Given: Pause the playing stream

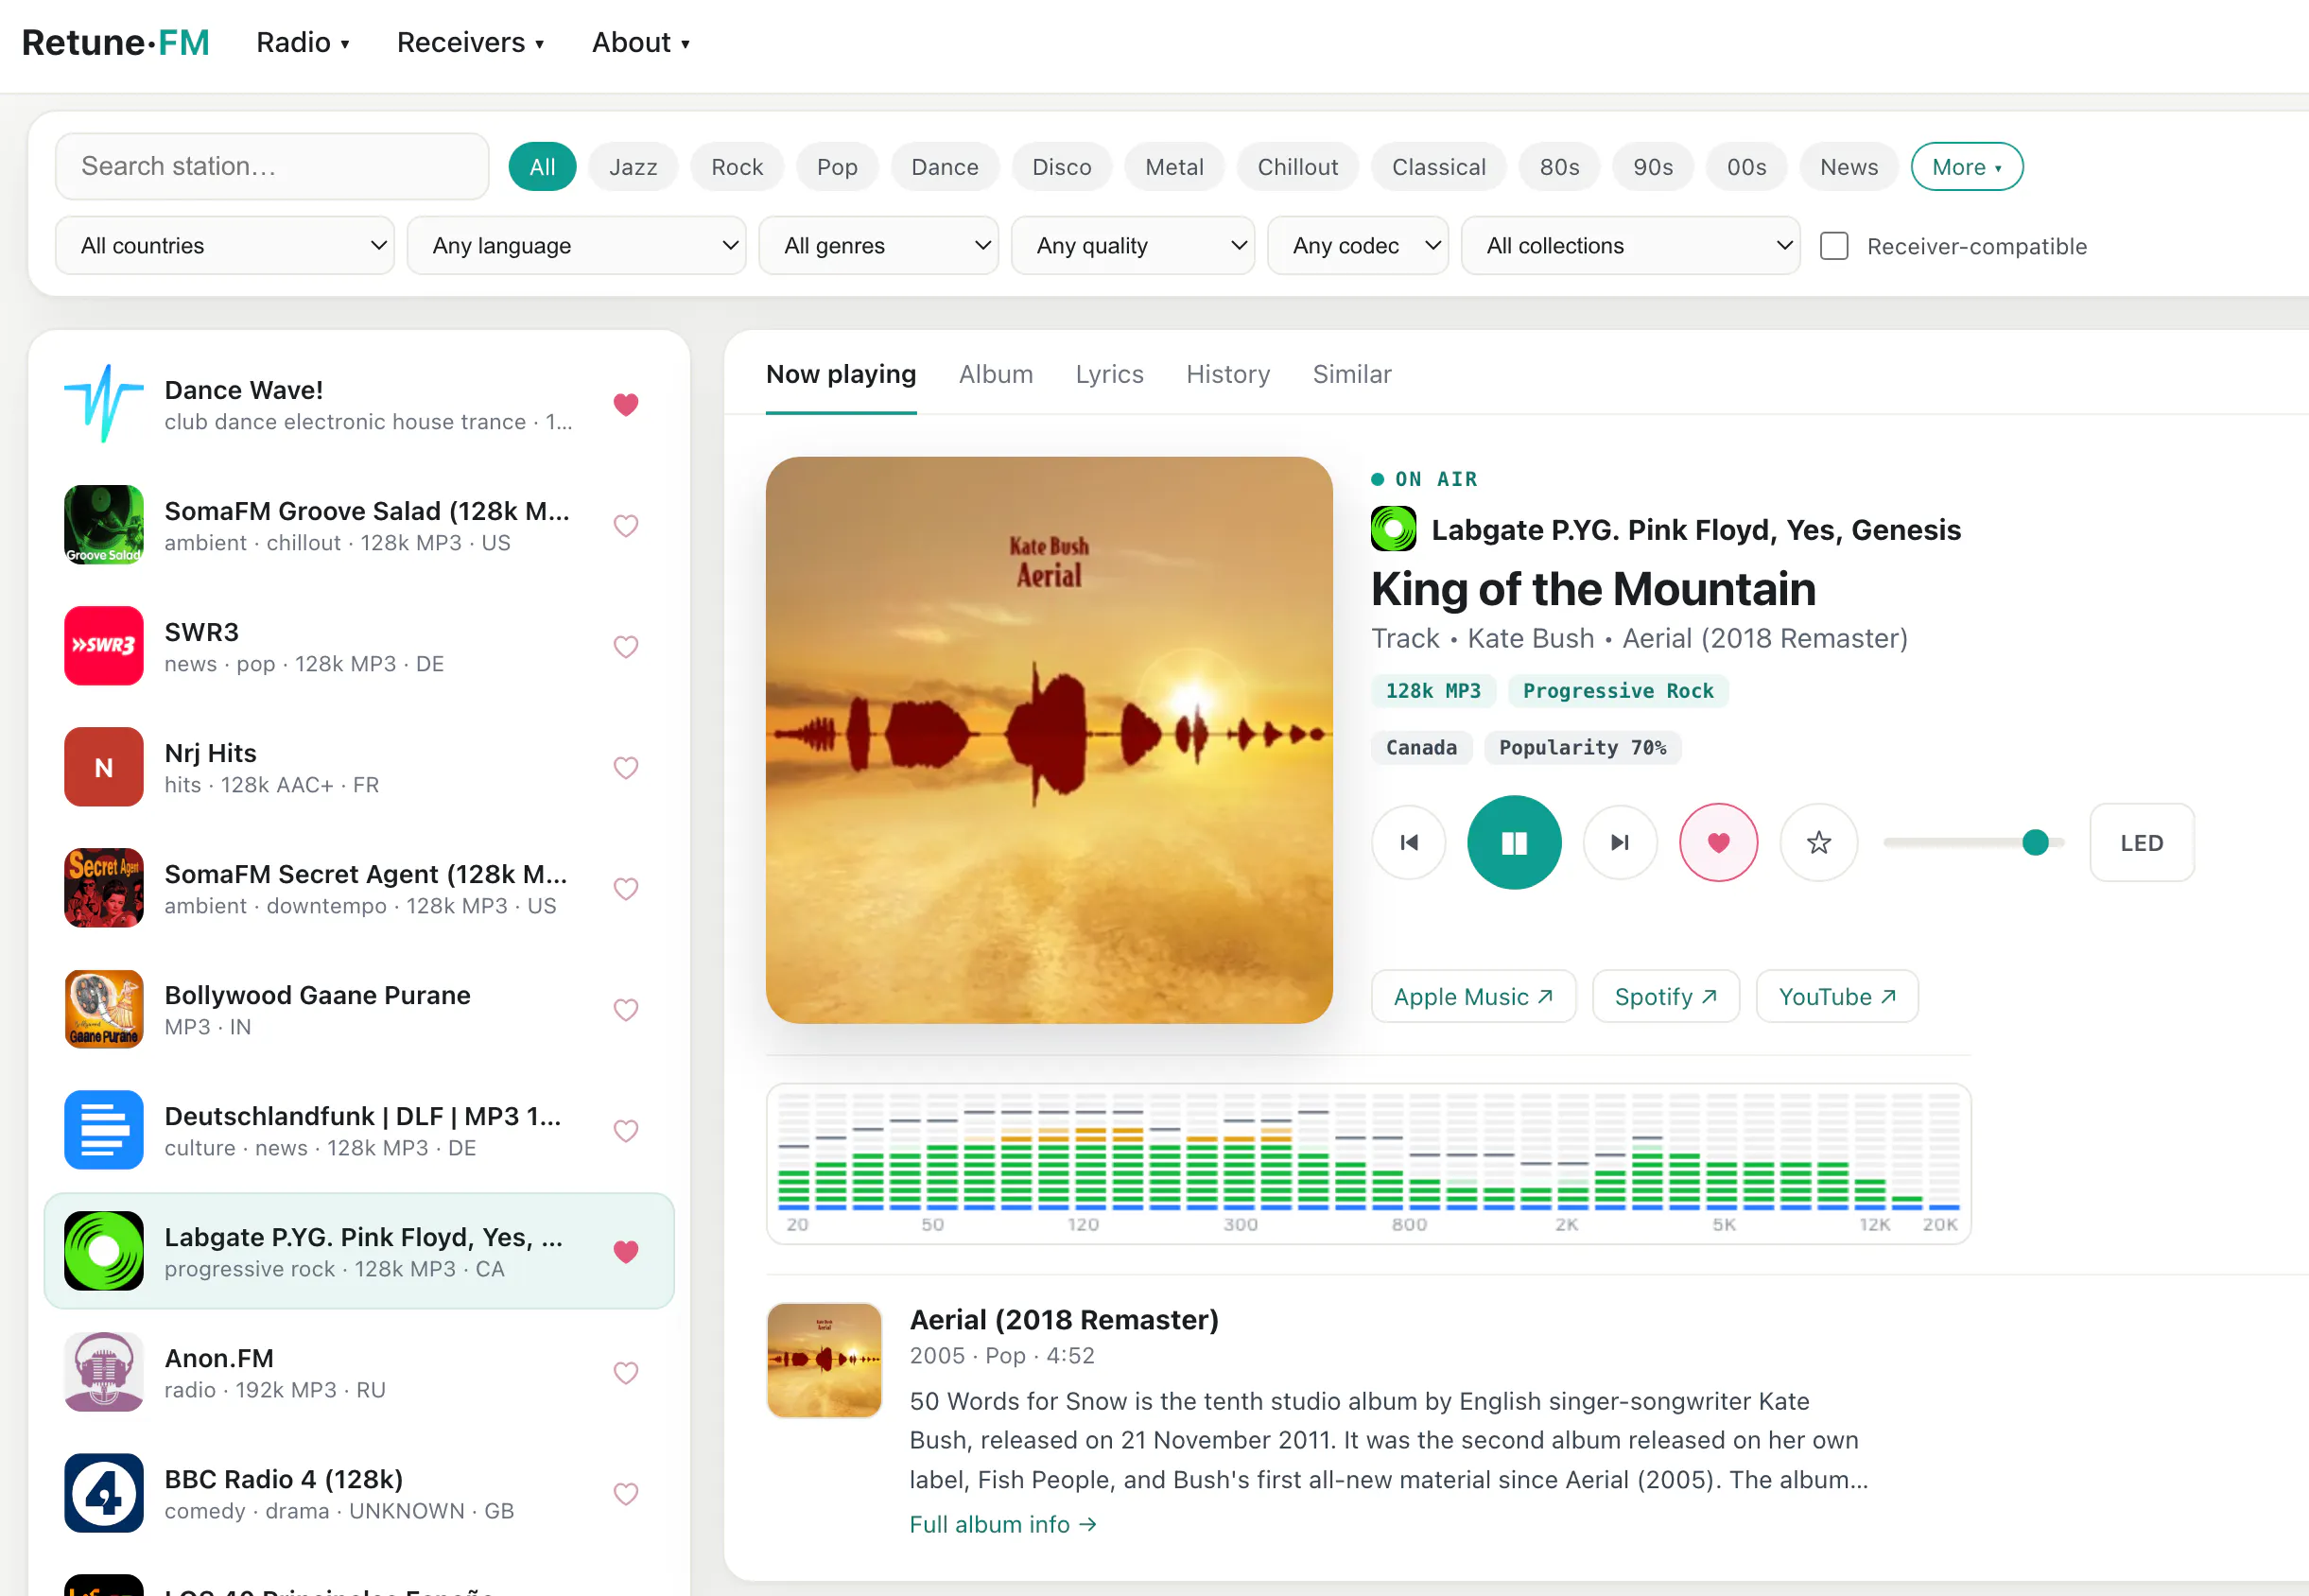Looking at the screenshot, I should (1514, 842).
